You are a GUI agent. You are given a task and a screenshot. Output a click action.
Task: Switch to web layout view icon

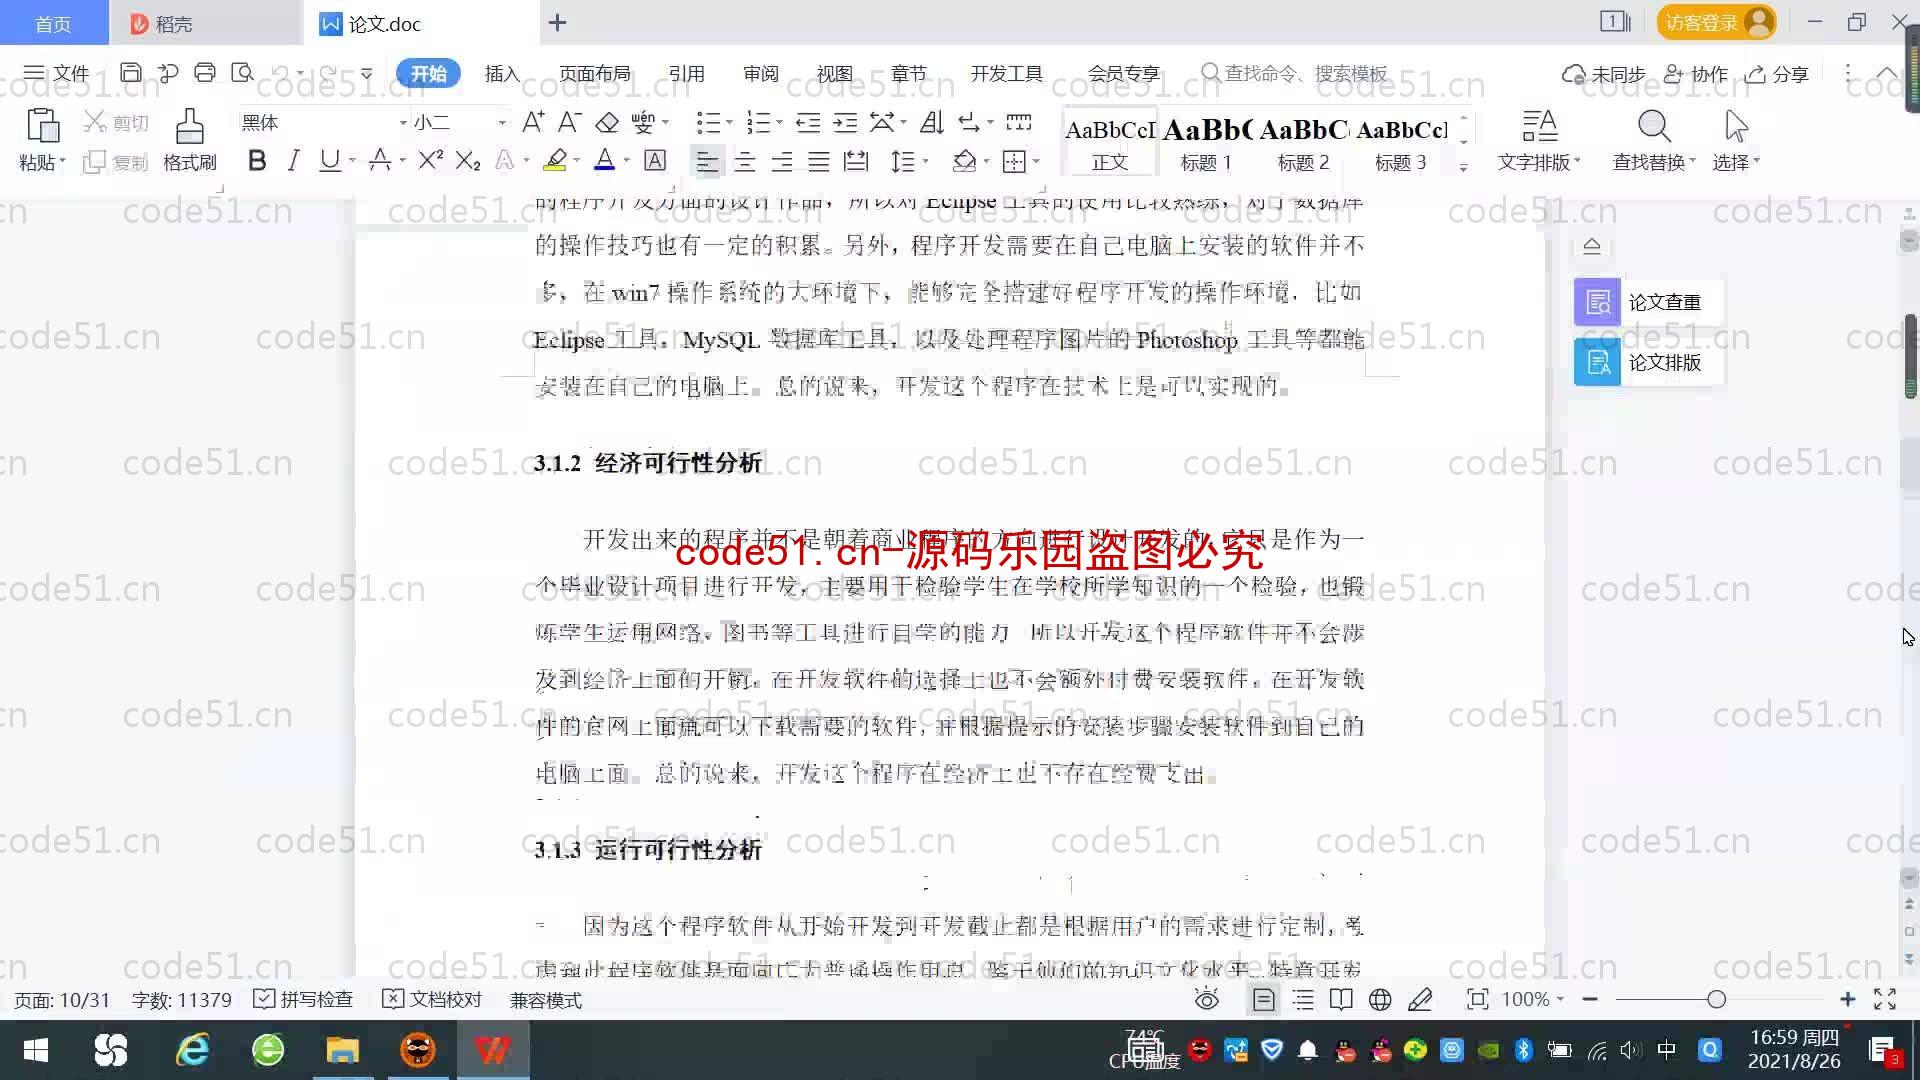pos(1380,999)
